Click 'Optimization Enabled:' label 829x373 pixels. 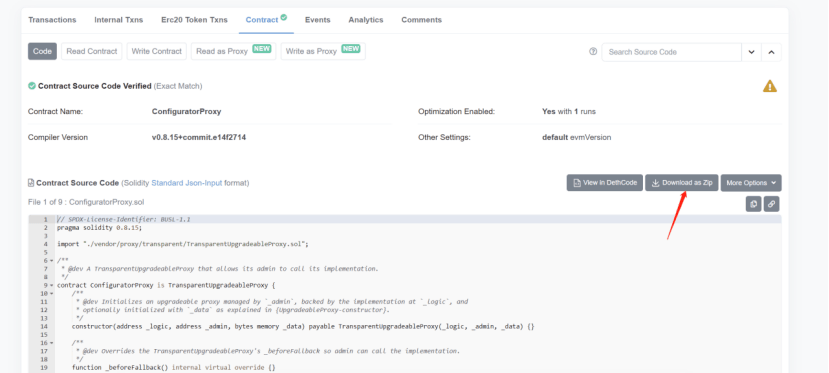click(456, 111)
